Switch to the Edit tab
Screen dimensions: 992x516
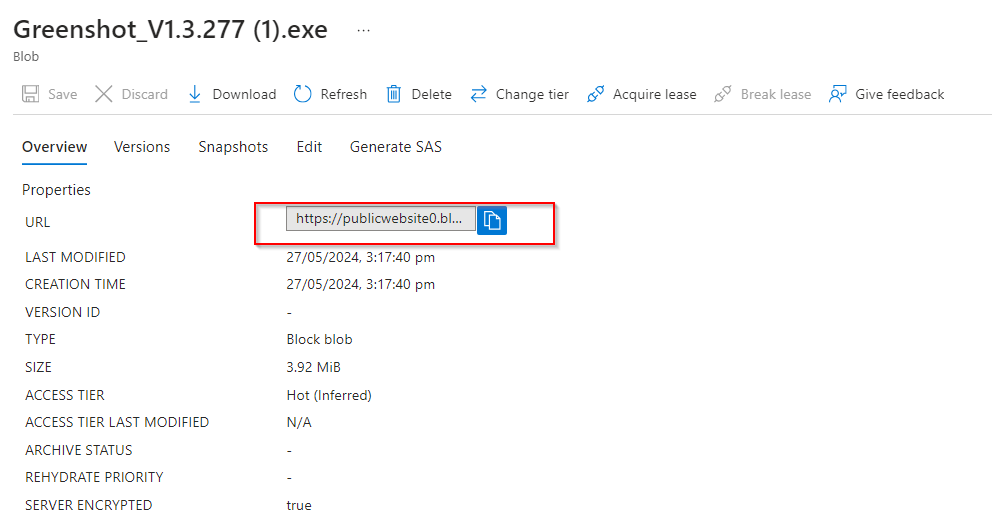tap(309, 147)
